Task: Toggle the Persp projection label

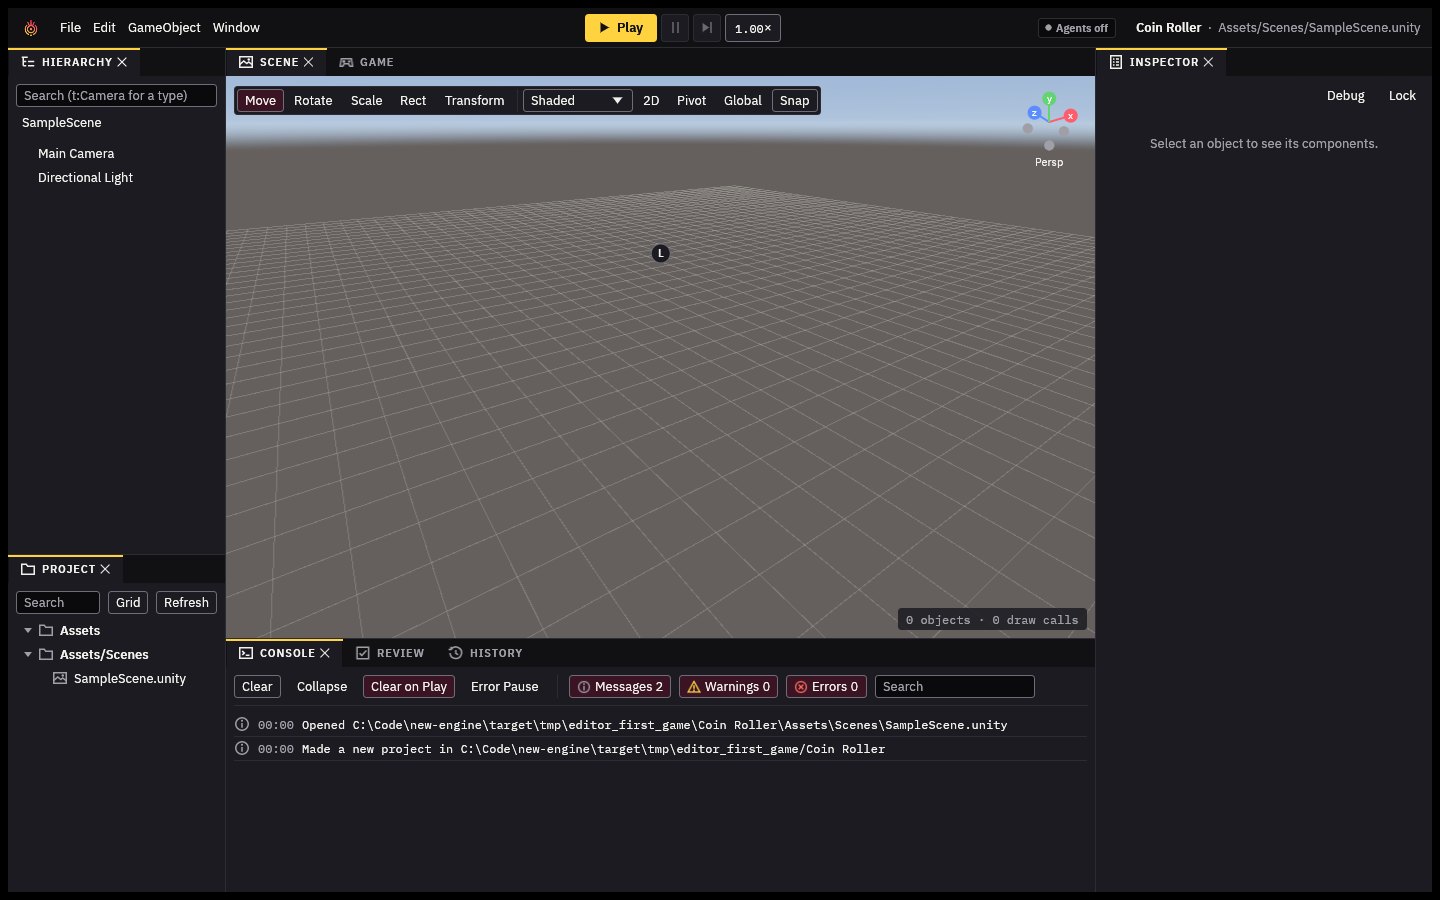Action: coord(1049,162)
